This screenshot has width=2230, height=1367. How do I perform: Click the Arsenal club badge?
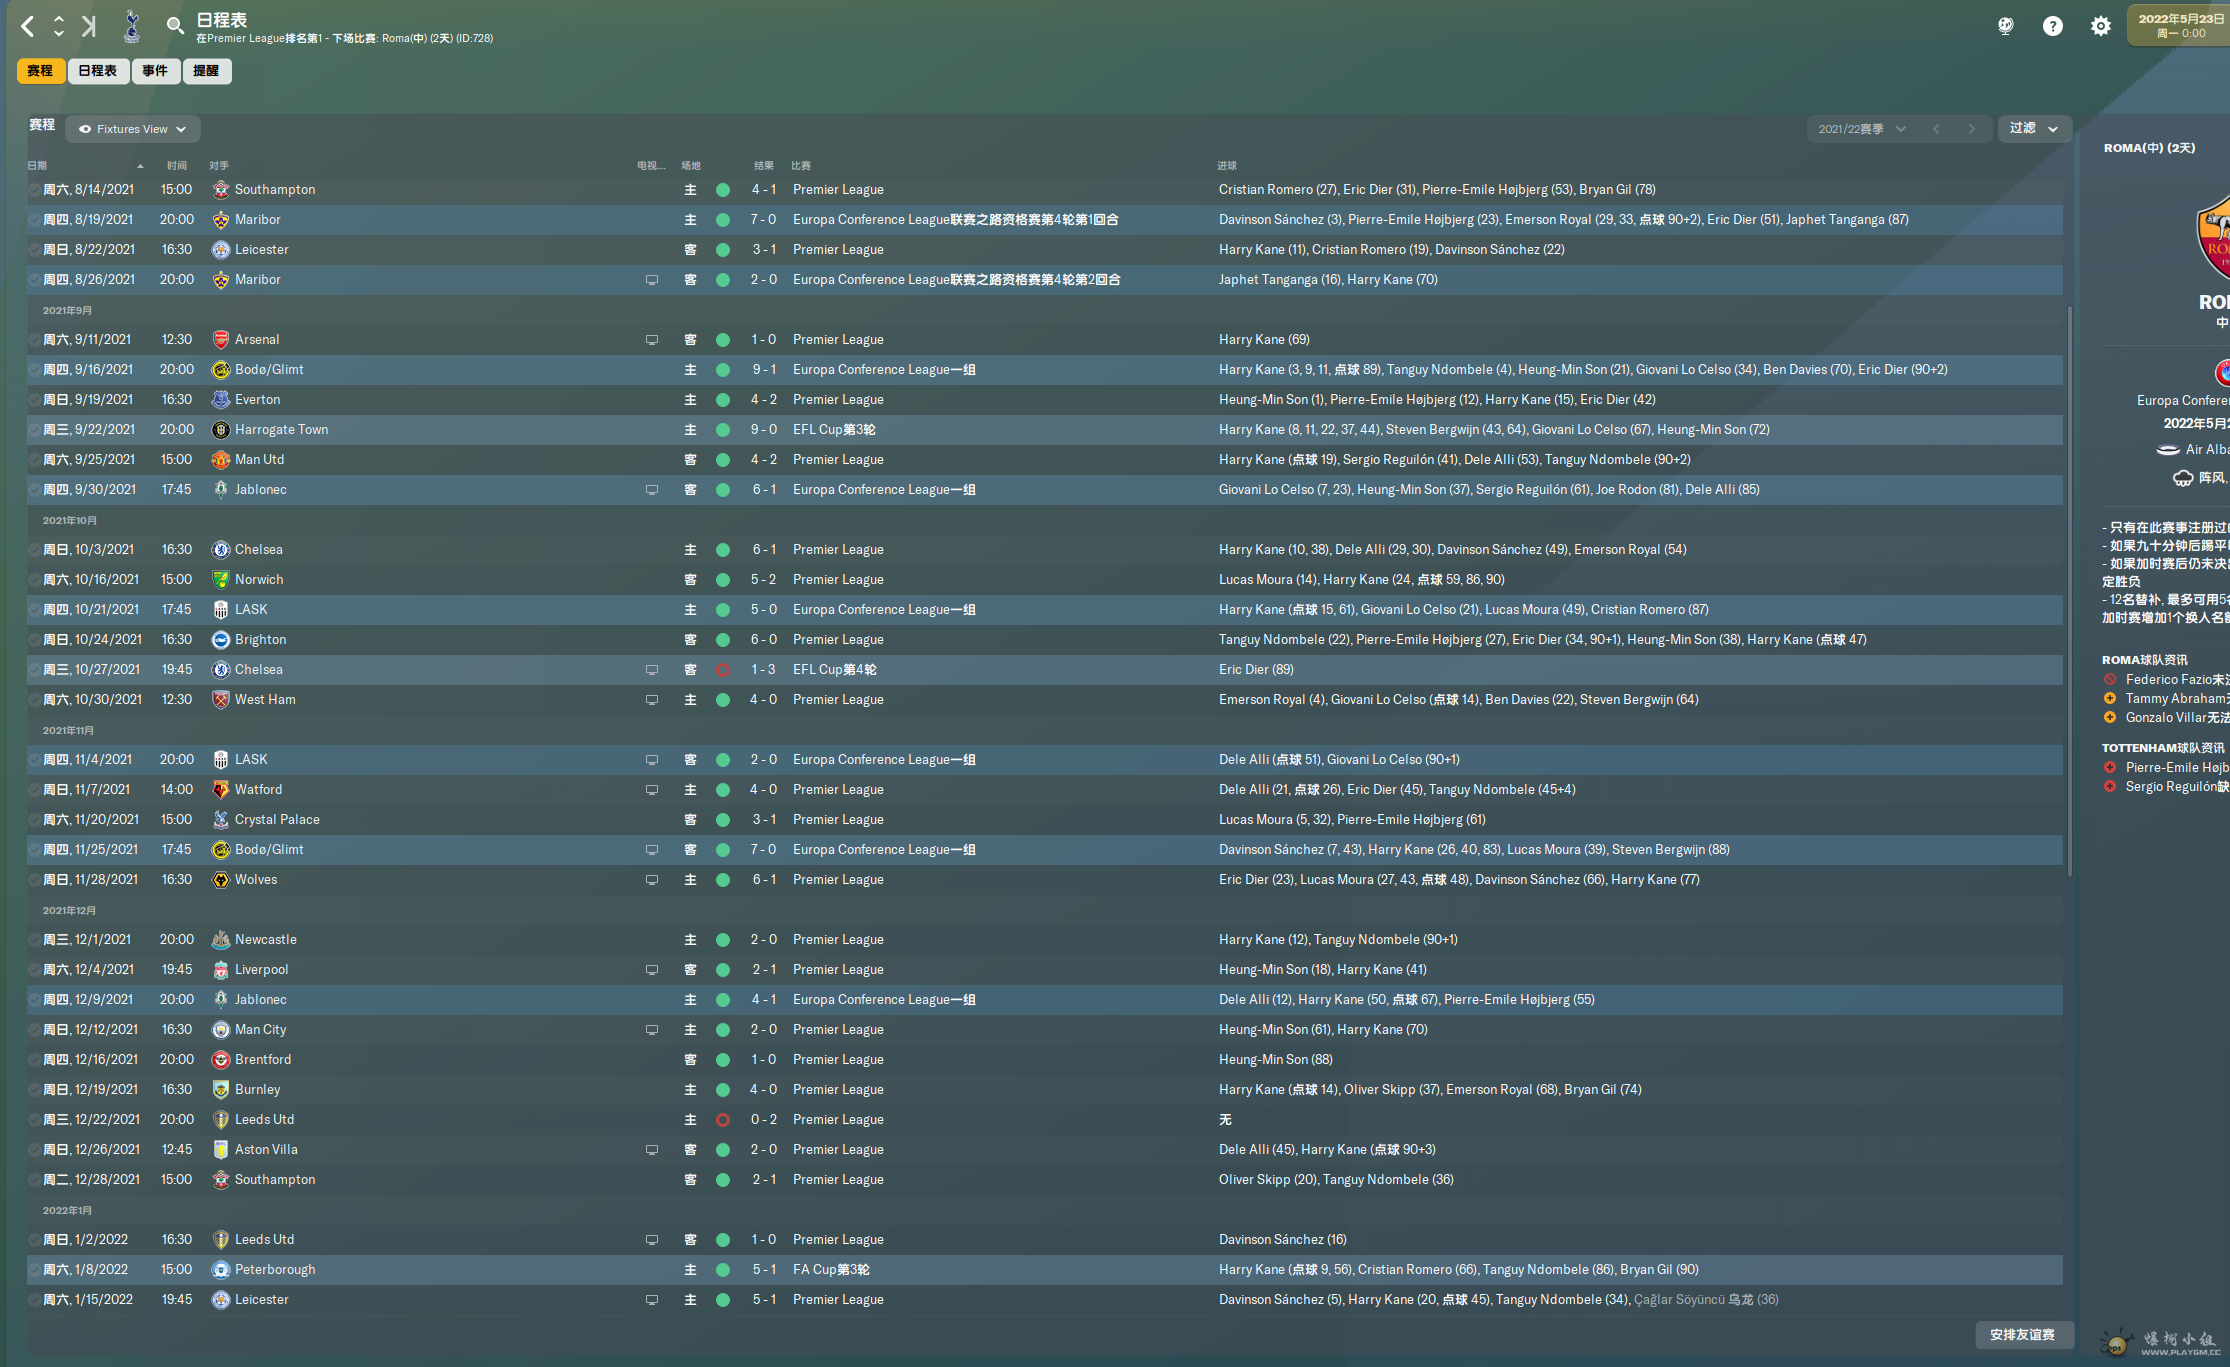pyautogui.click(x=221, y=340)
